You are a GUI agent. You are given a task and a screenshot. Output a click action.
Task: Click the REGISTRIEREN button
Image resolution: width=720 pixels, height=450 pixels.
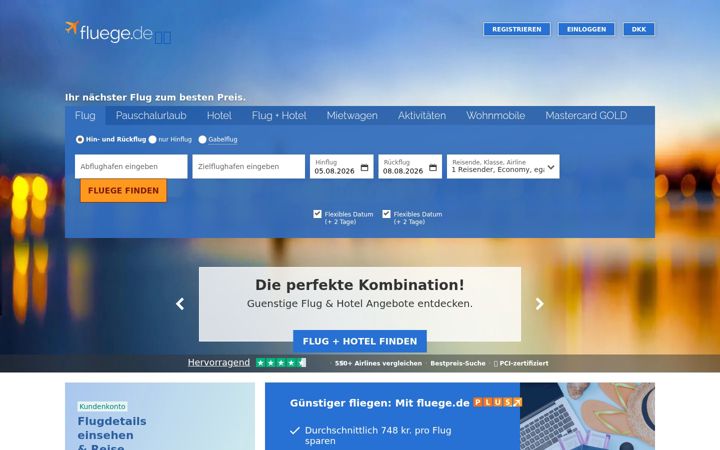(517, 29)
